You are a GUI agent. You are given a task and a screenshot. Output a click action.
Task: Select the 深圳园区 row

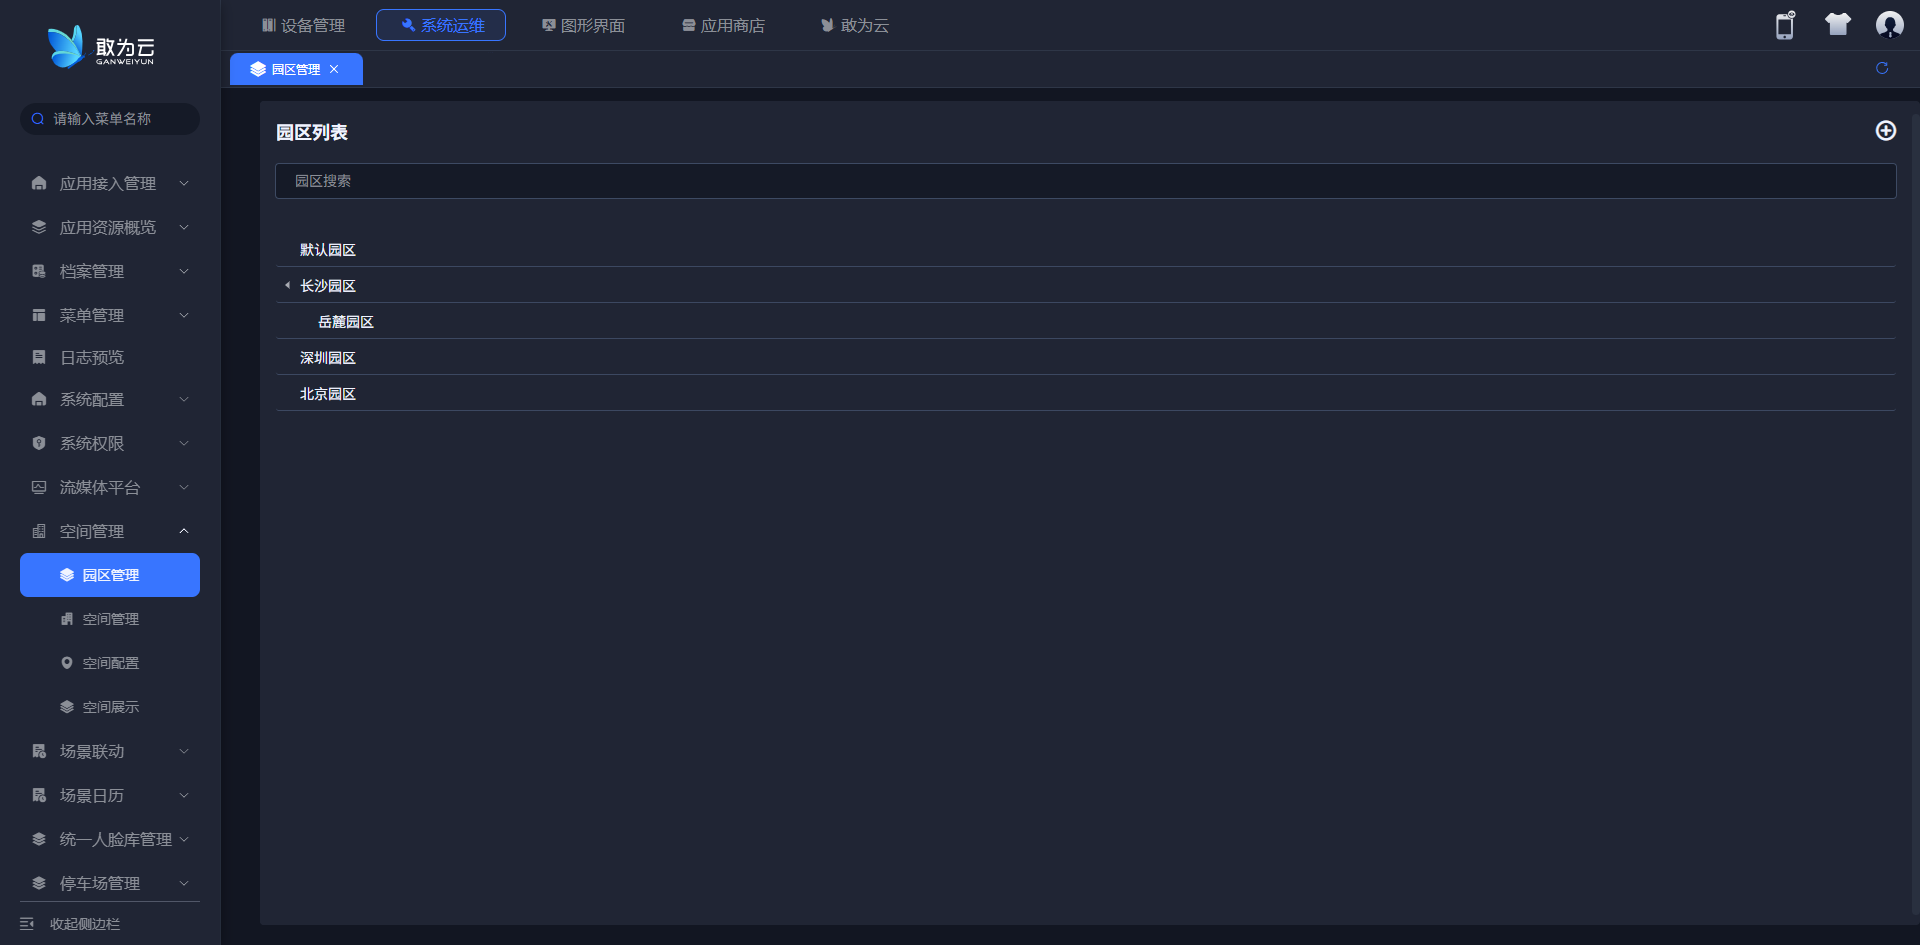(x=1086, y=357)
